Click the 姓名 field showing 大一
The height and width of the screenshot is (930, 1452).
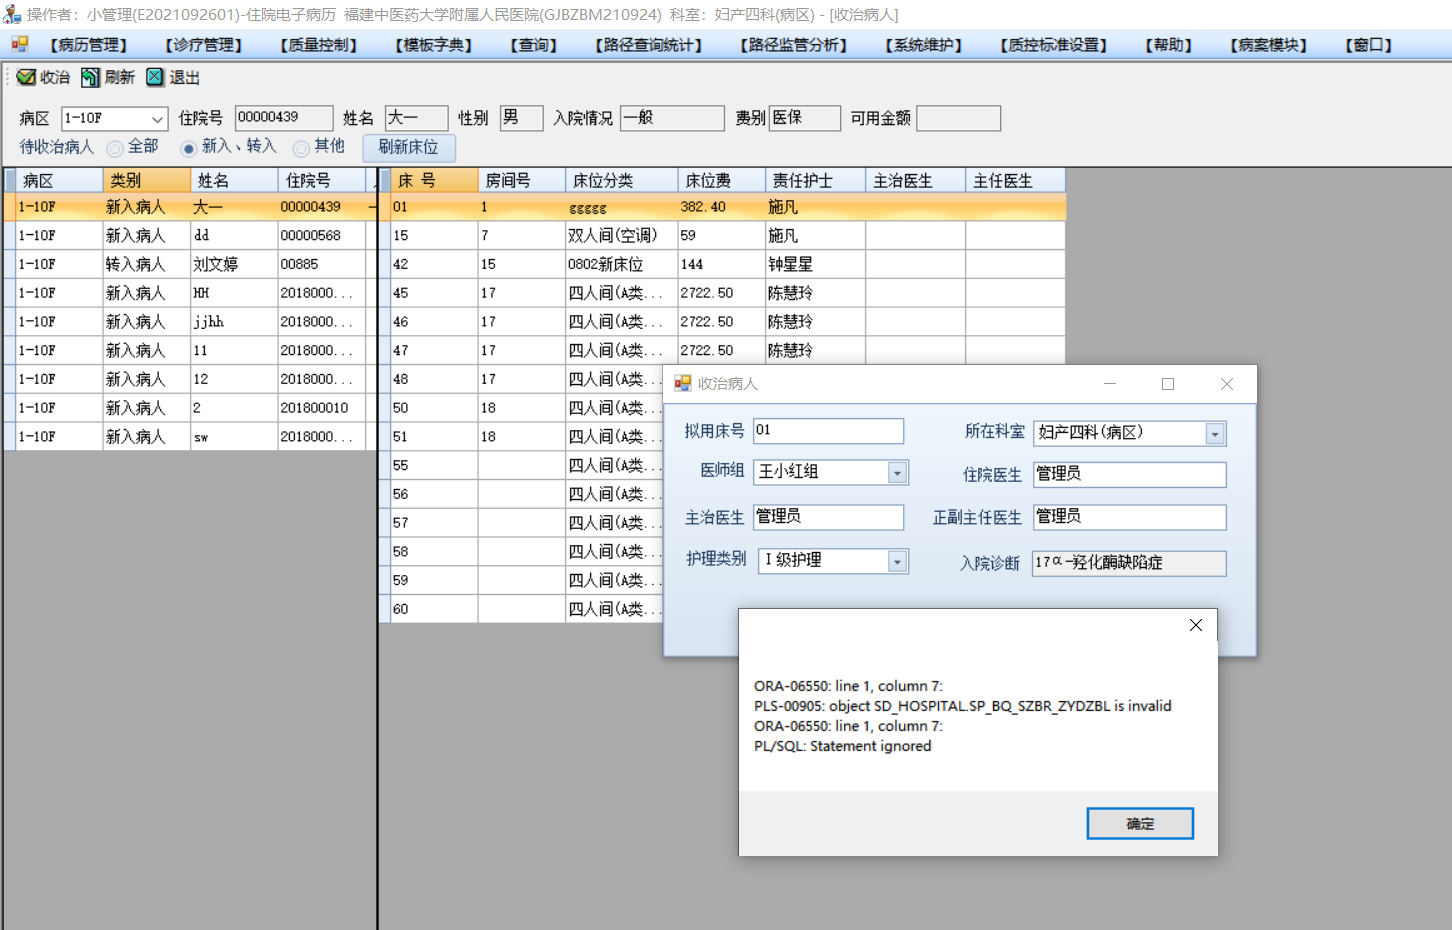pos(416,118)
